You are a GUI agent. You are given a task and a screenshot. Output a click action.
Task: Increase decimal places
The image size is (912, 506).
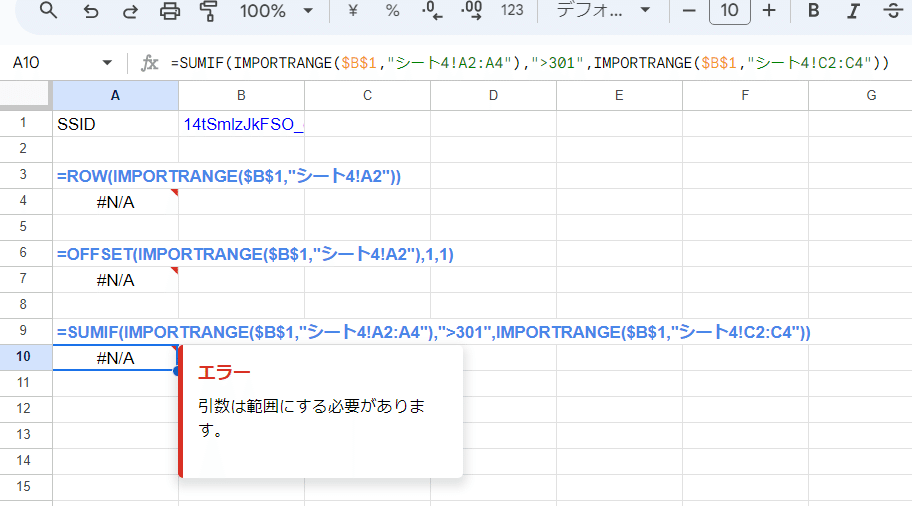click(x=471, y=10)
